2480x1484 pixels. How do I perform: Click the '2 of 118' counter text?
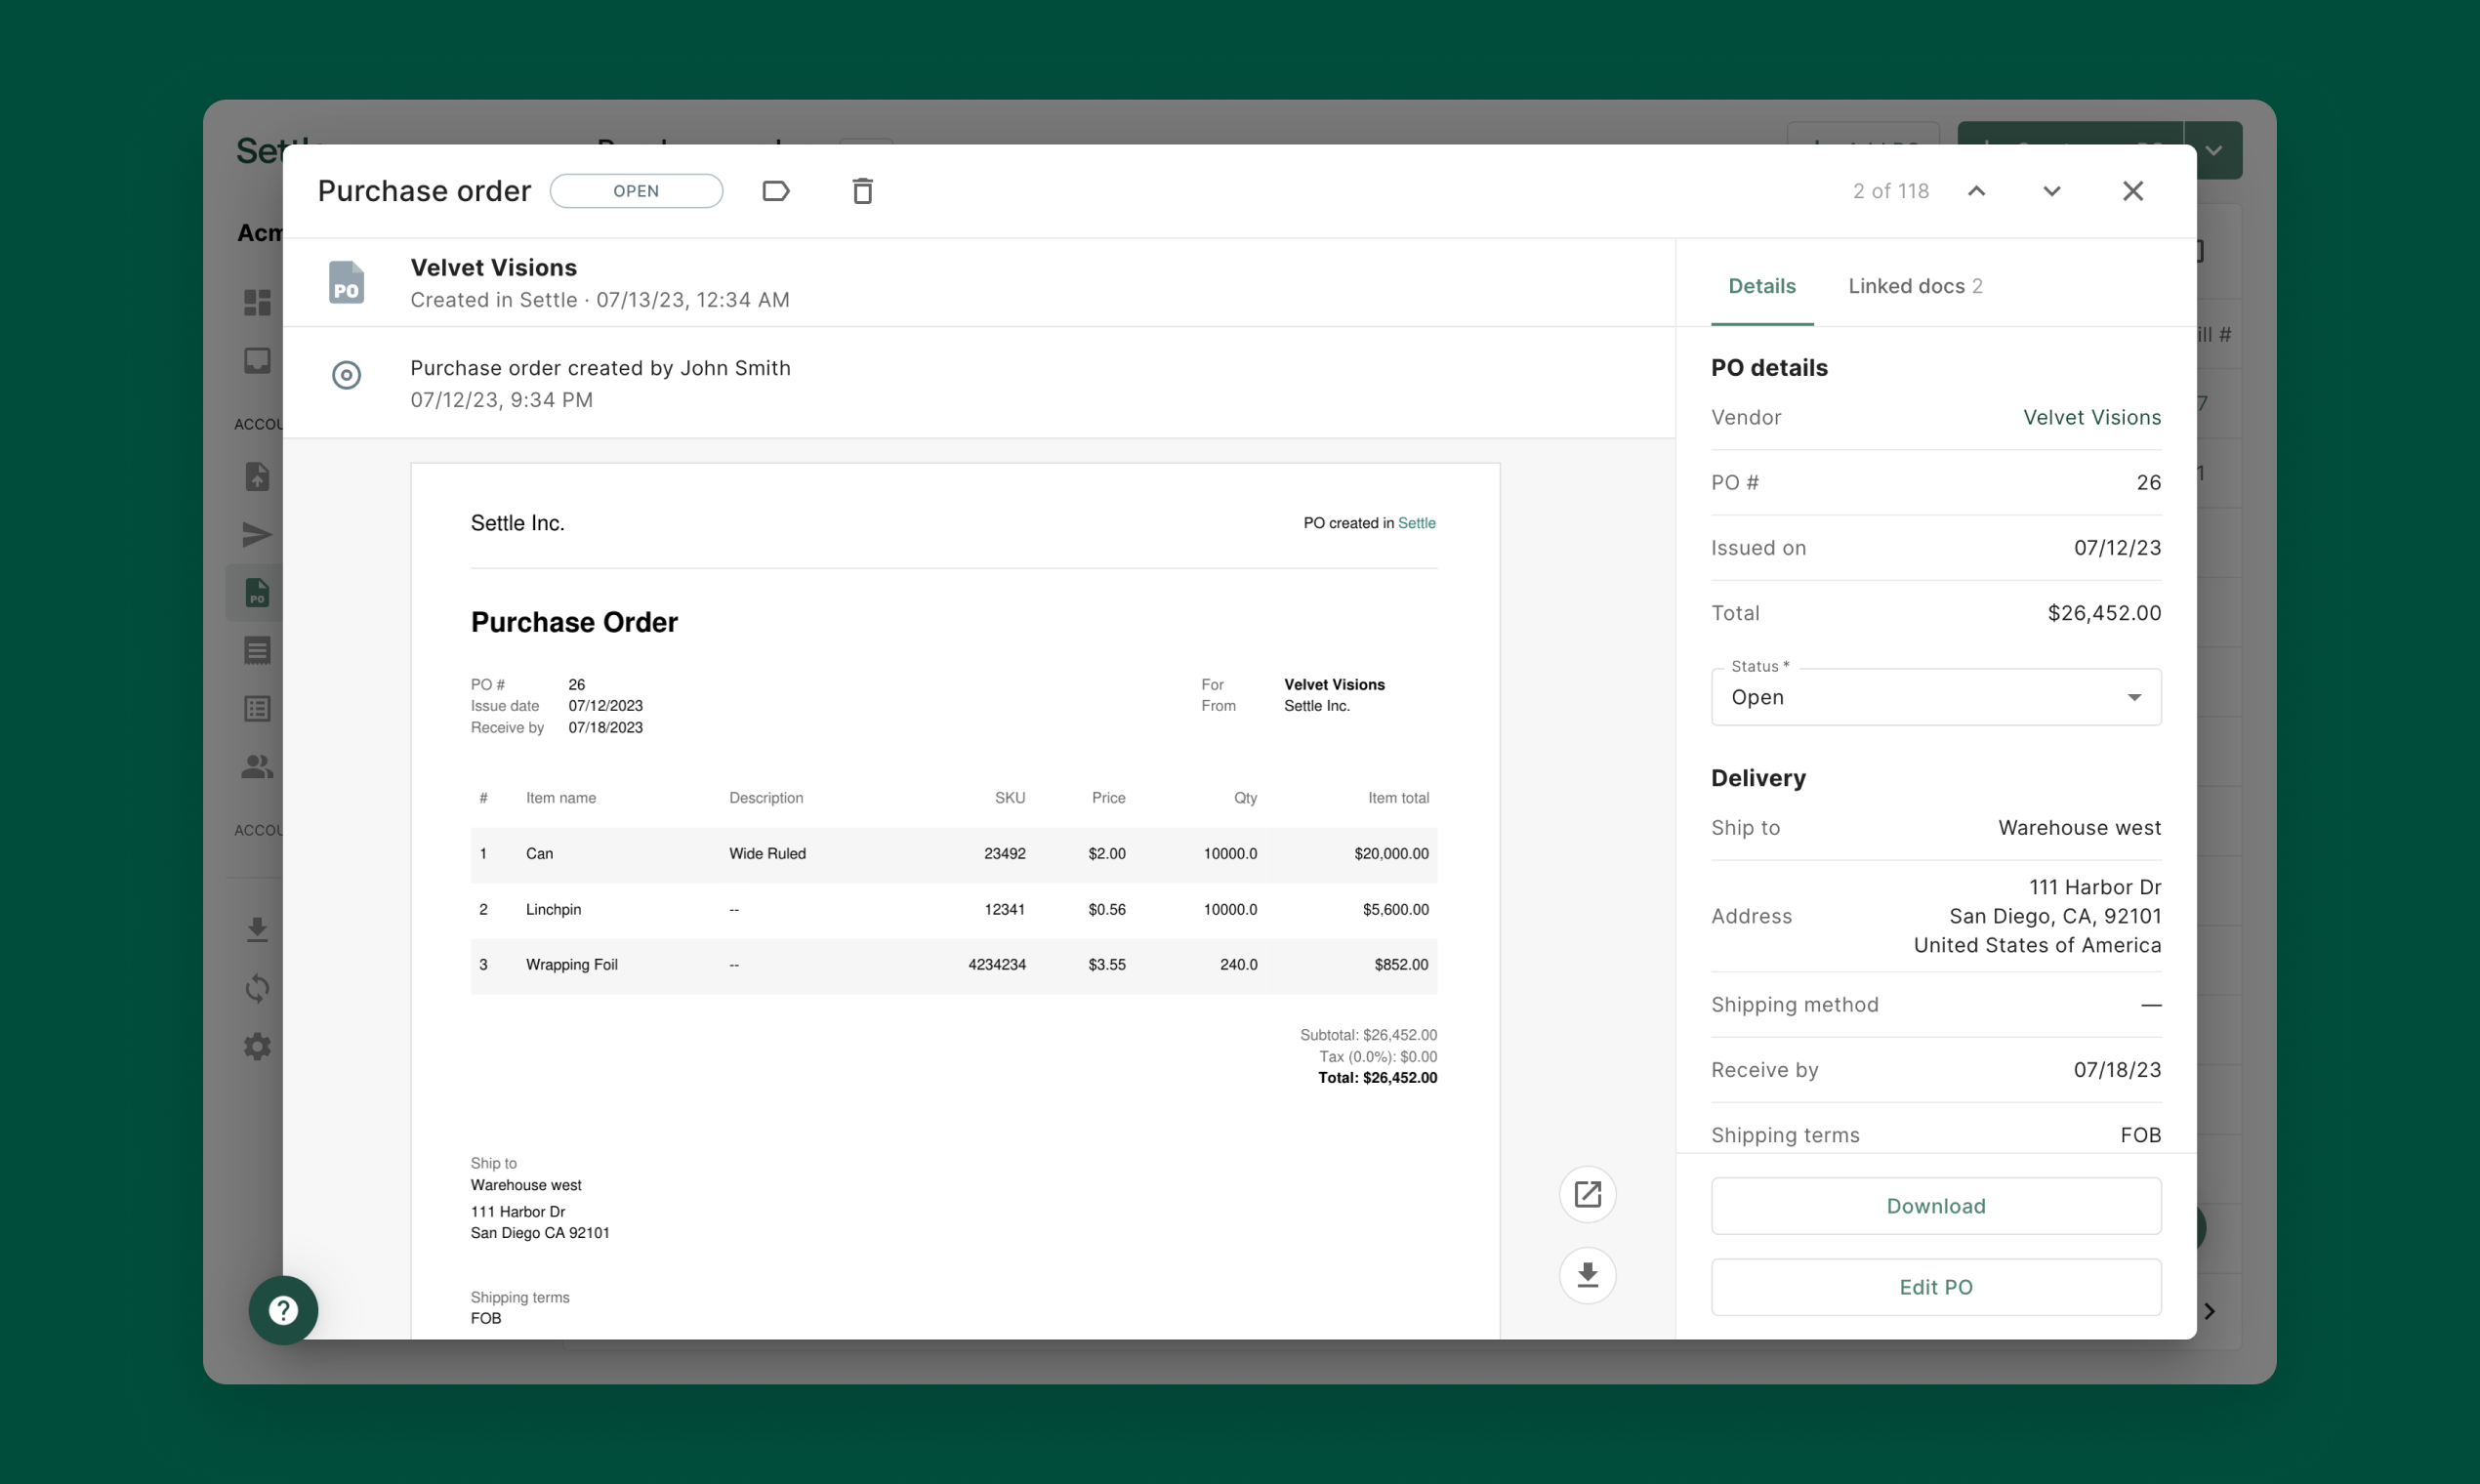[1890, 191]
